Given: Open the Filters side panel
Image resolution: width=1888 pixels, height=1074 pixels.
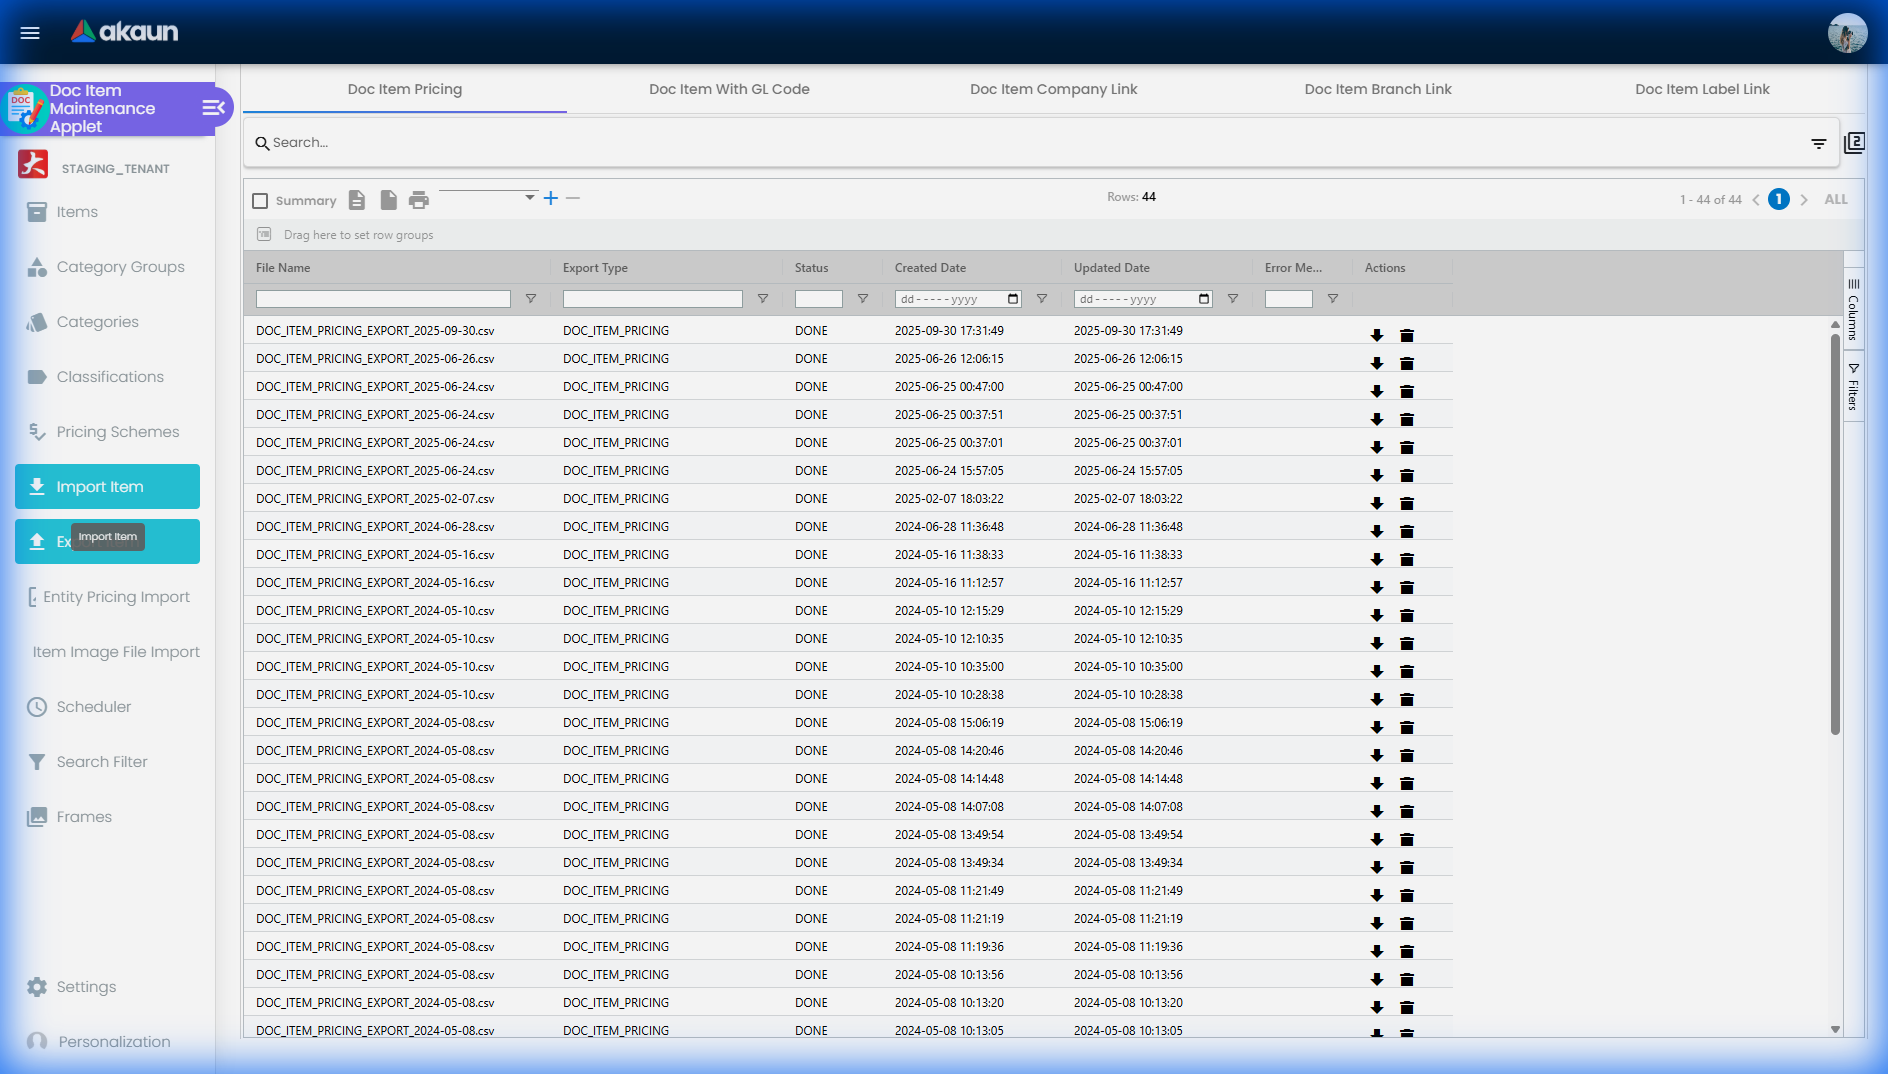Looking at the screenshot, I should click(1853, 387).
